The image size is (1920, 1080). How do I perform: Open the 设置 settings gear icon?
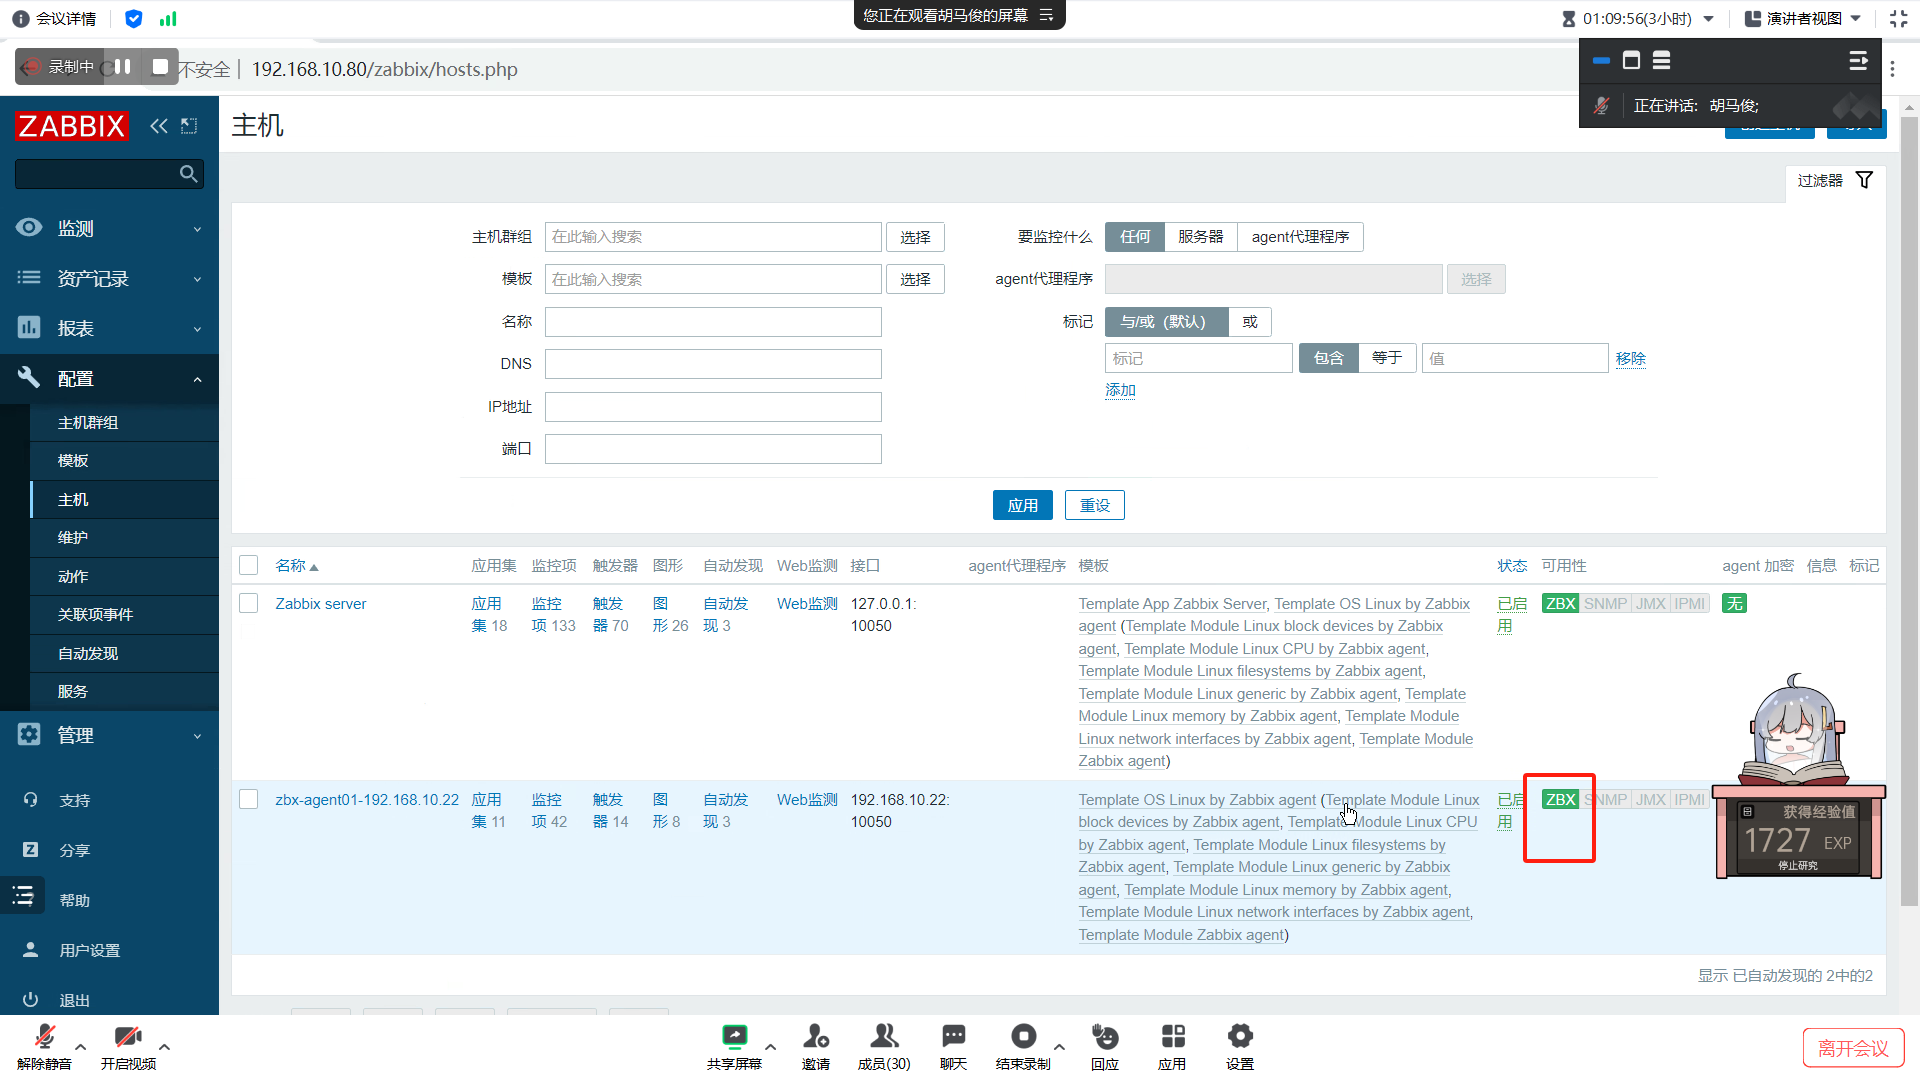tap(1240, 1036)
